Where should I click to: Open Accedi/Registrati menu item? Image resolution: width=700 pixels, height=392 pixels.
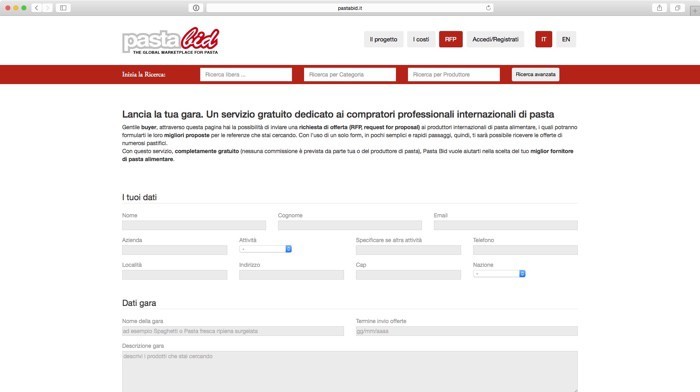pyautogui.click(x=495, y=39)
